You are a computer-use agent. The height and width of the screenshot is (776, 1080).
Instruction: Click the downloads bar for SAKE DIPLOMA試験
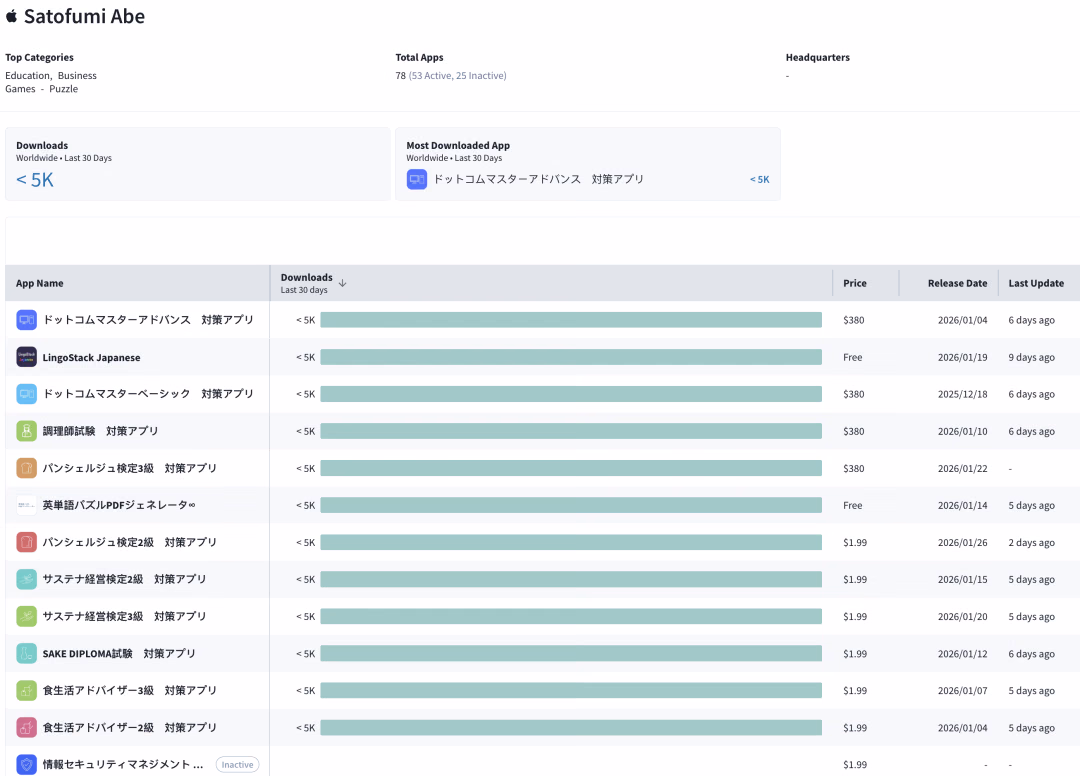click(x=571, y=653)
